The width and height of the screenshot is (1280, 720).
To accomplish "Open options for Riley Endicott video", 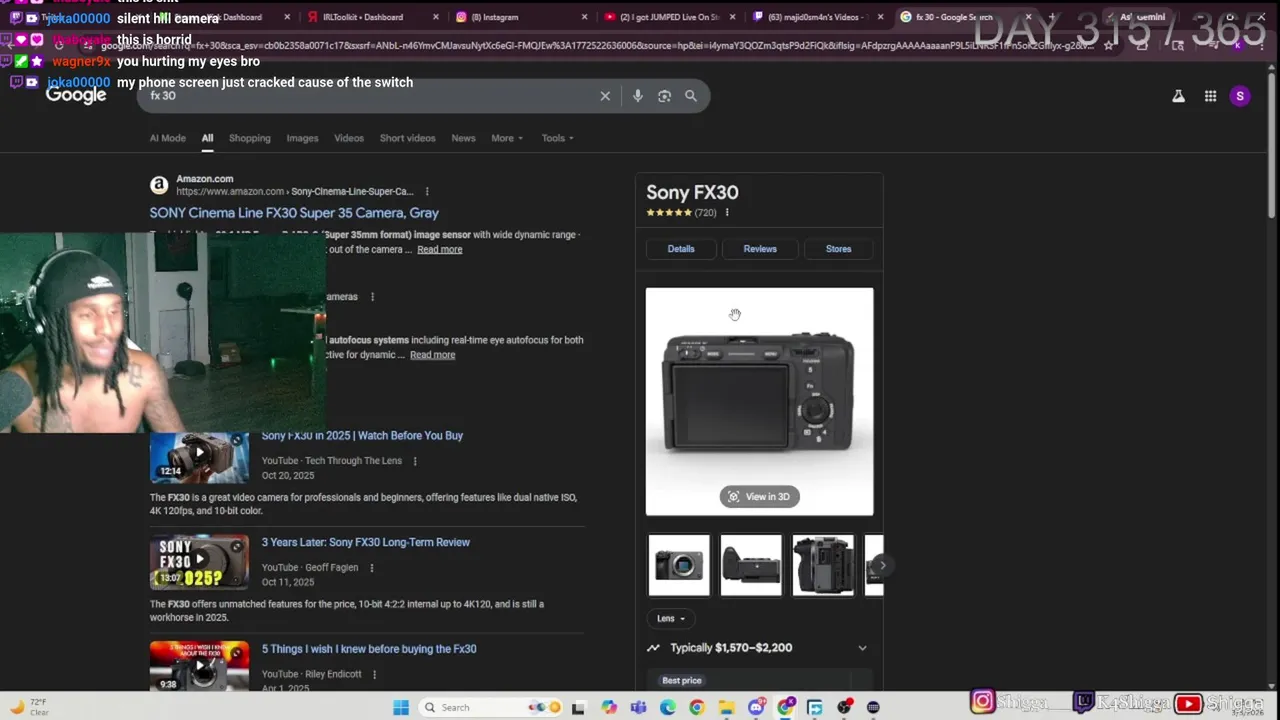I will (375, 674).
